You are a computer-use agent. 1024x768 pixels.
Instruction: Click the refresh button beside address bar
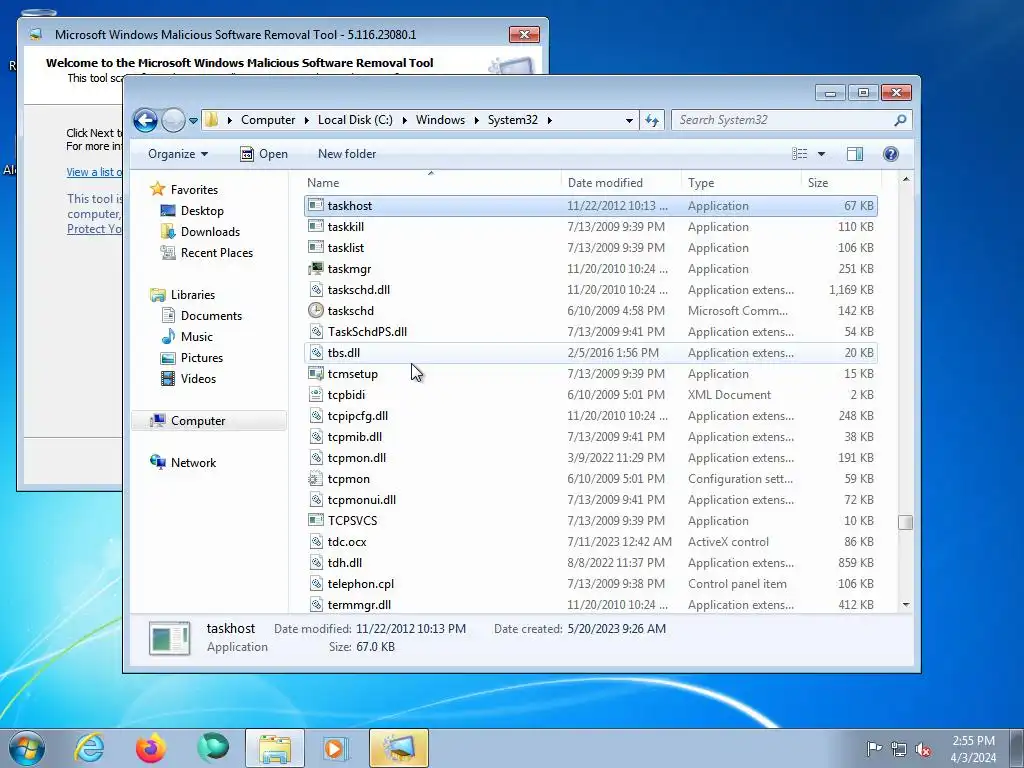[x=652, y=120]
